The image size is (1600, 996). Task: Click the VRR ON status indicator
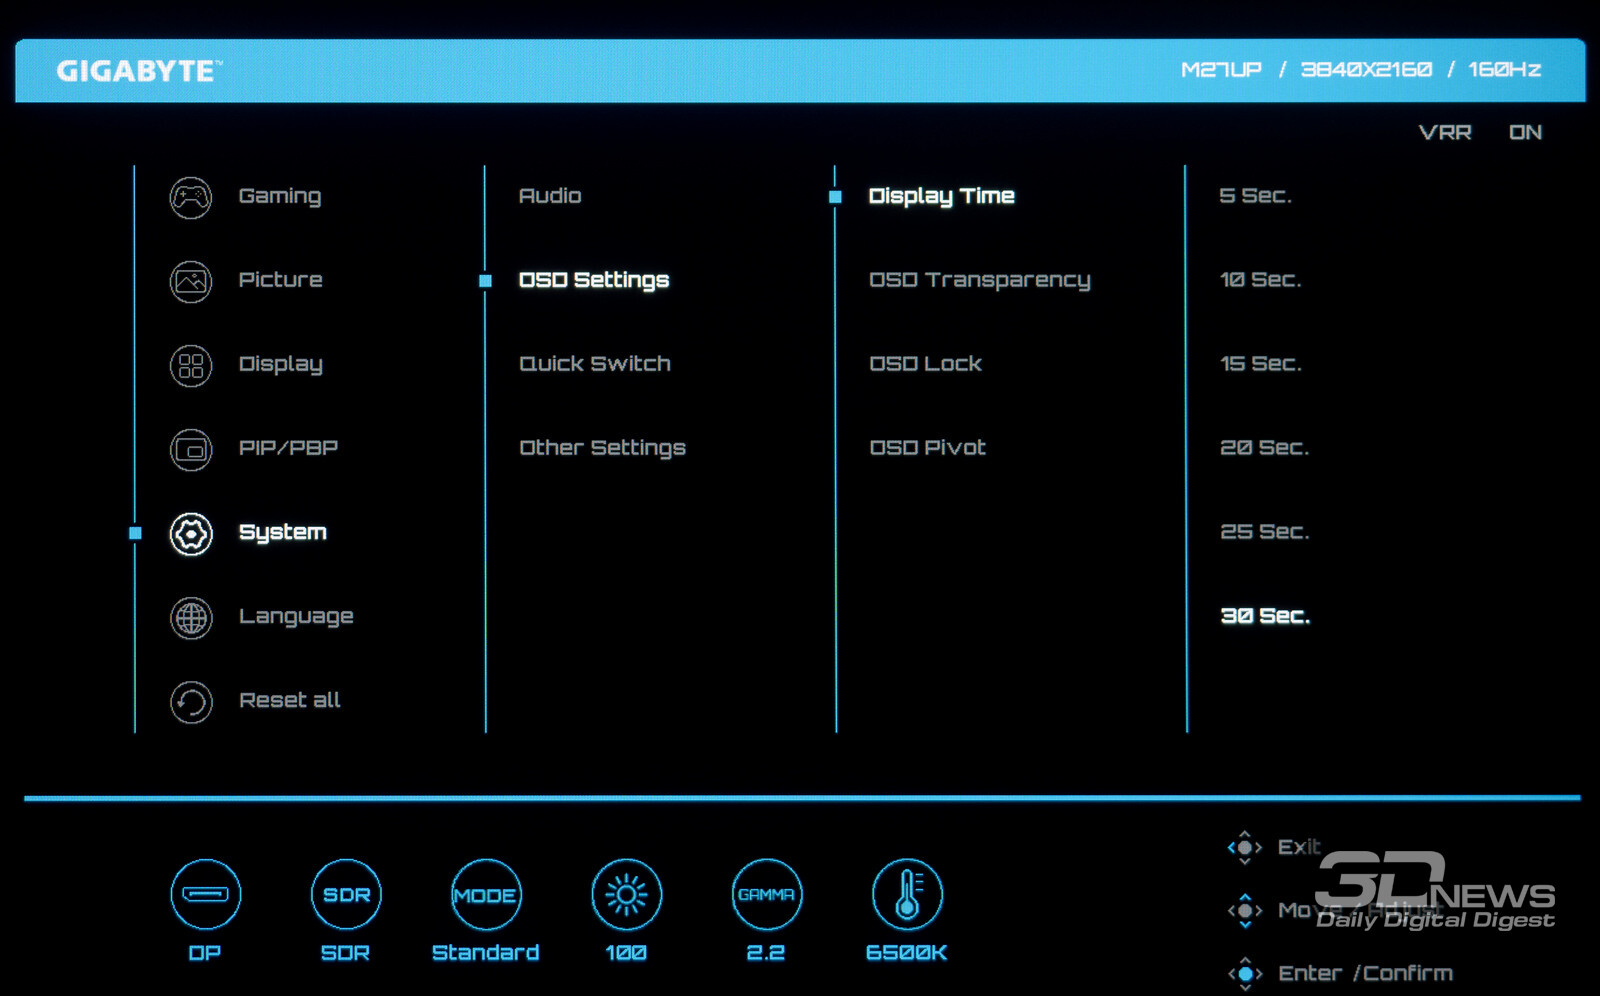point(1479,132)
